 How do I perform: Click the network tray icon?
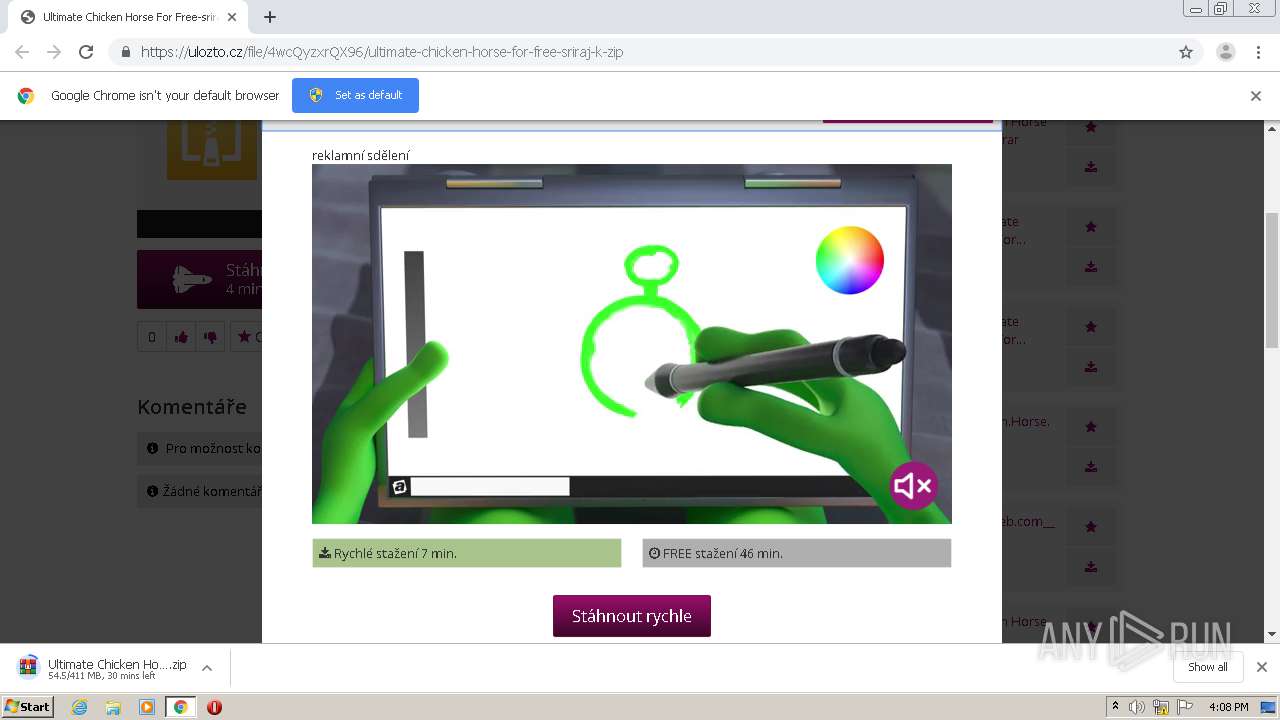pyautogui.click(x=1160, y=707)
